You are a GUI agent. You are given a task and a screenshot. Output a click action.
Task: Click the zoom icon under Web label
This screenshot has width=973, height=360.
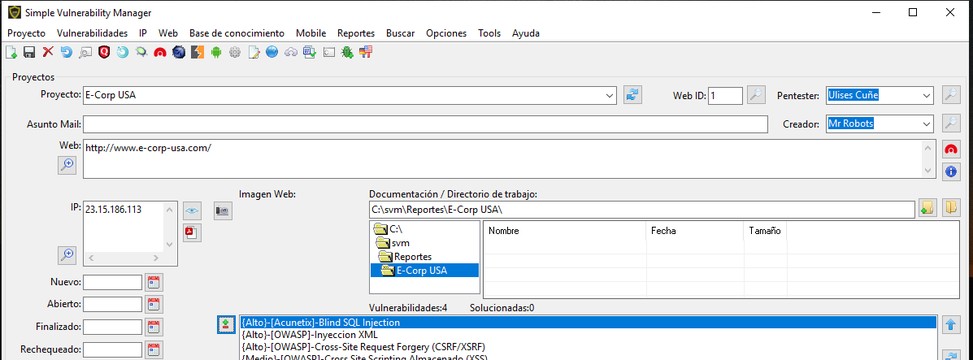[67, 164]
